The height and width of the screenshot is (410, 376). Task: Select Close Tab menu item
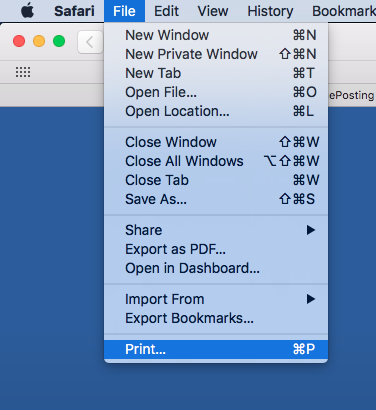point(216,180)
